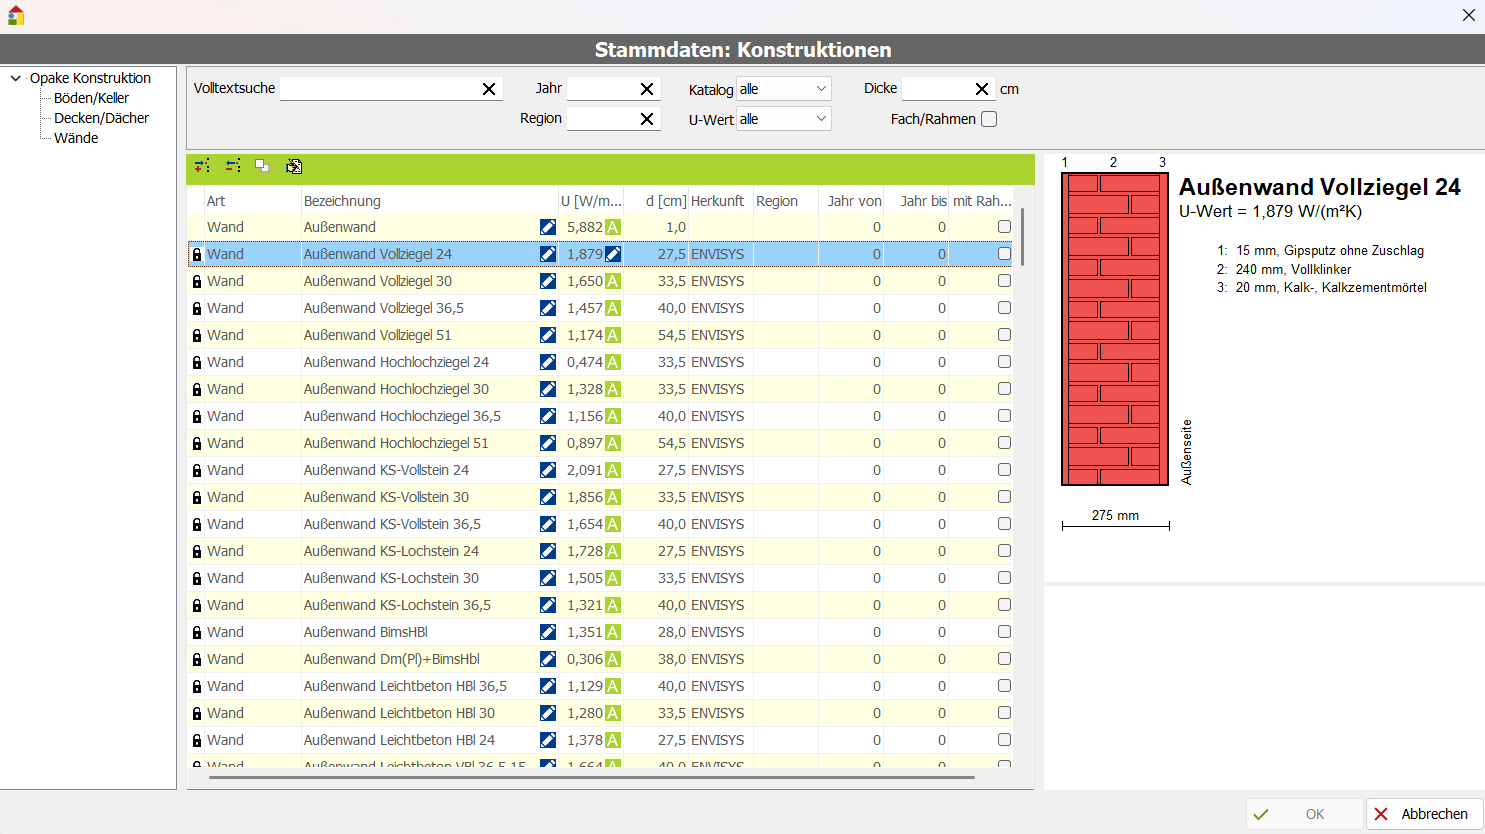The height and width of the screenshot is (834, 1485).
Task: Click the lock icon of Außenwand KS-Vollstein 30
Action: (x=197, y=497)
